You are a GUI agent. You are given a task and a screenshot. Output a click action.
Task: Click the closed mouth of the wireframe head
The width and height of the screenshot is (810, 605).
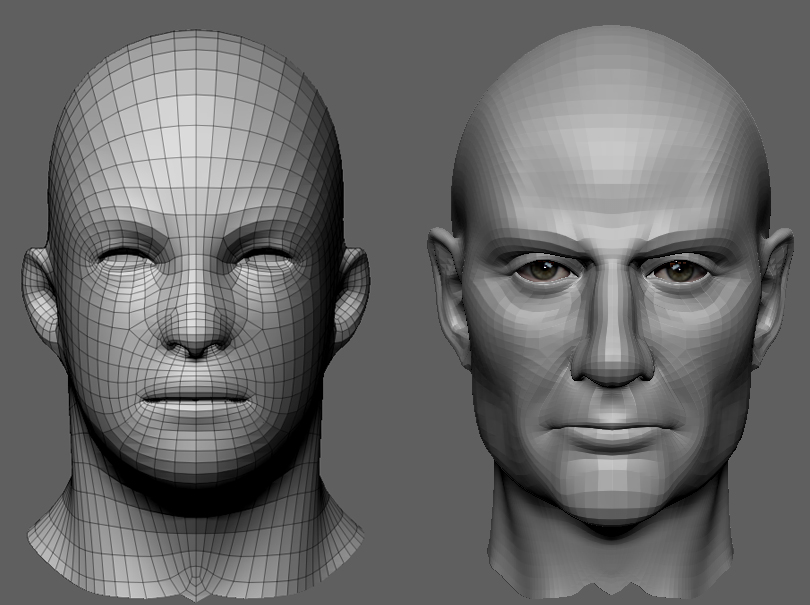(x=196, y=398)
